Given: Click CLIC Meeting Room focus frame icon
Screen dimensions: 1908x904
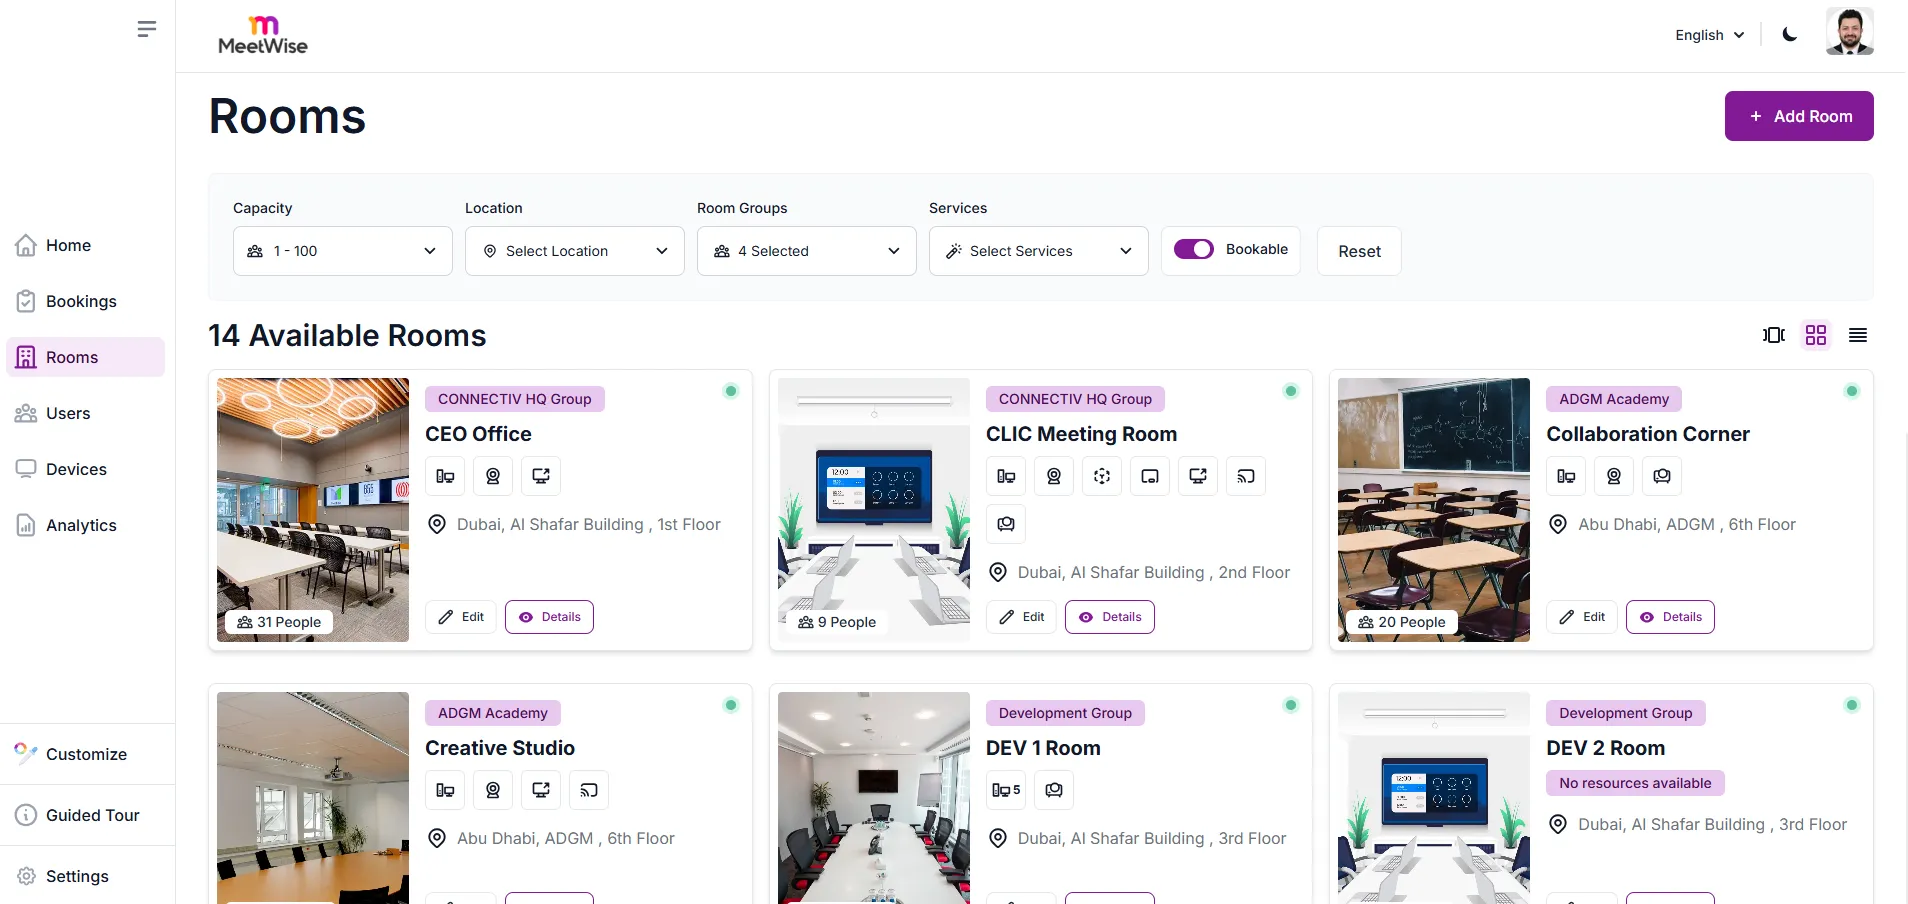Looking at the screenshot, I should (x=1102, y=476).
